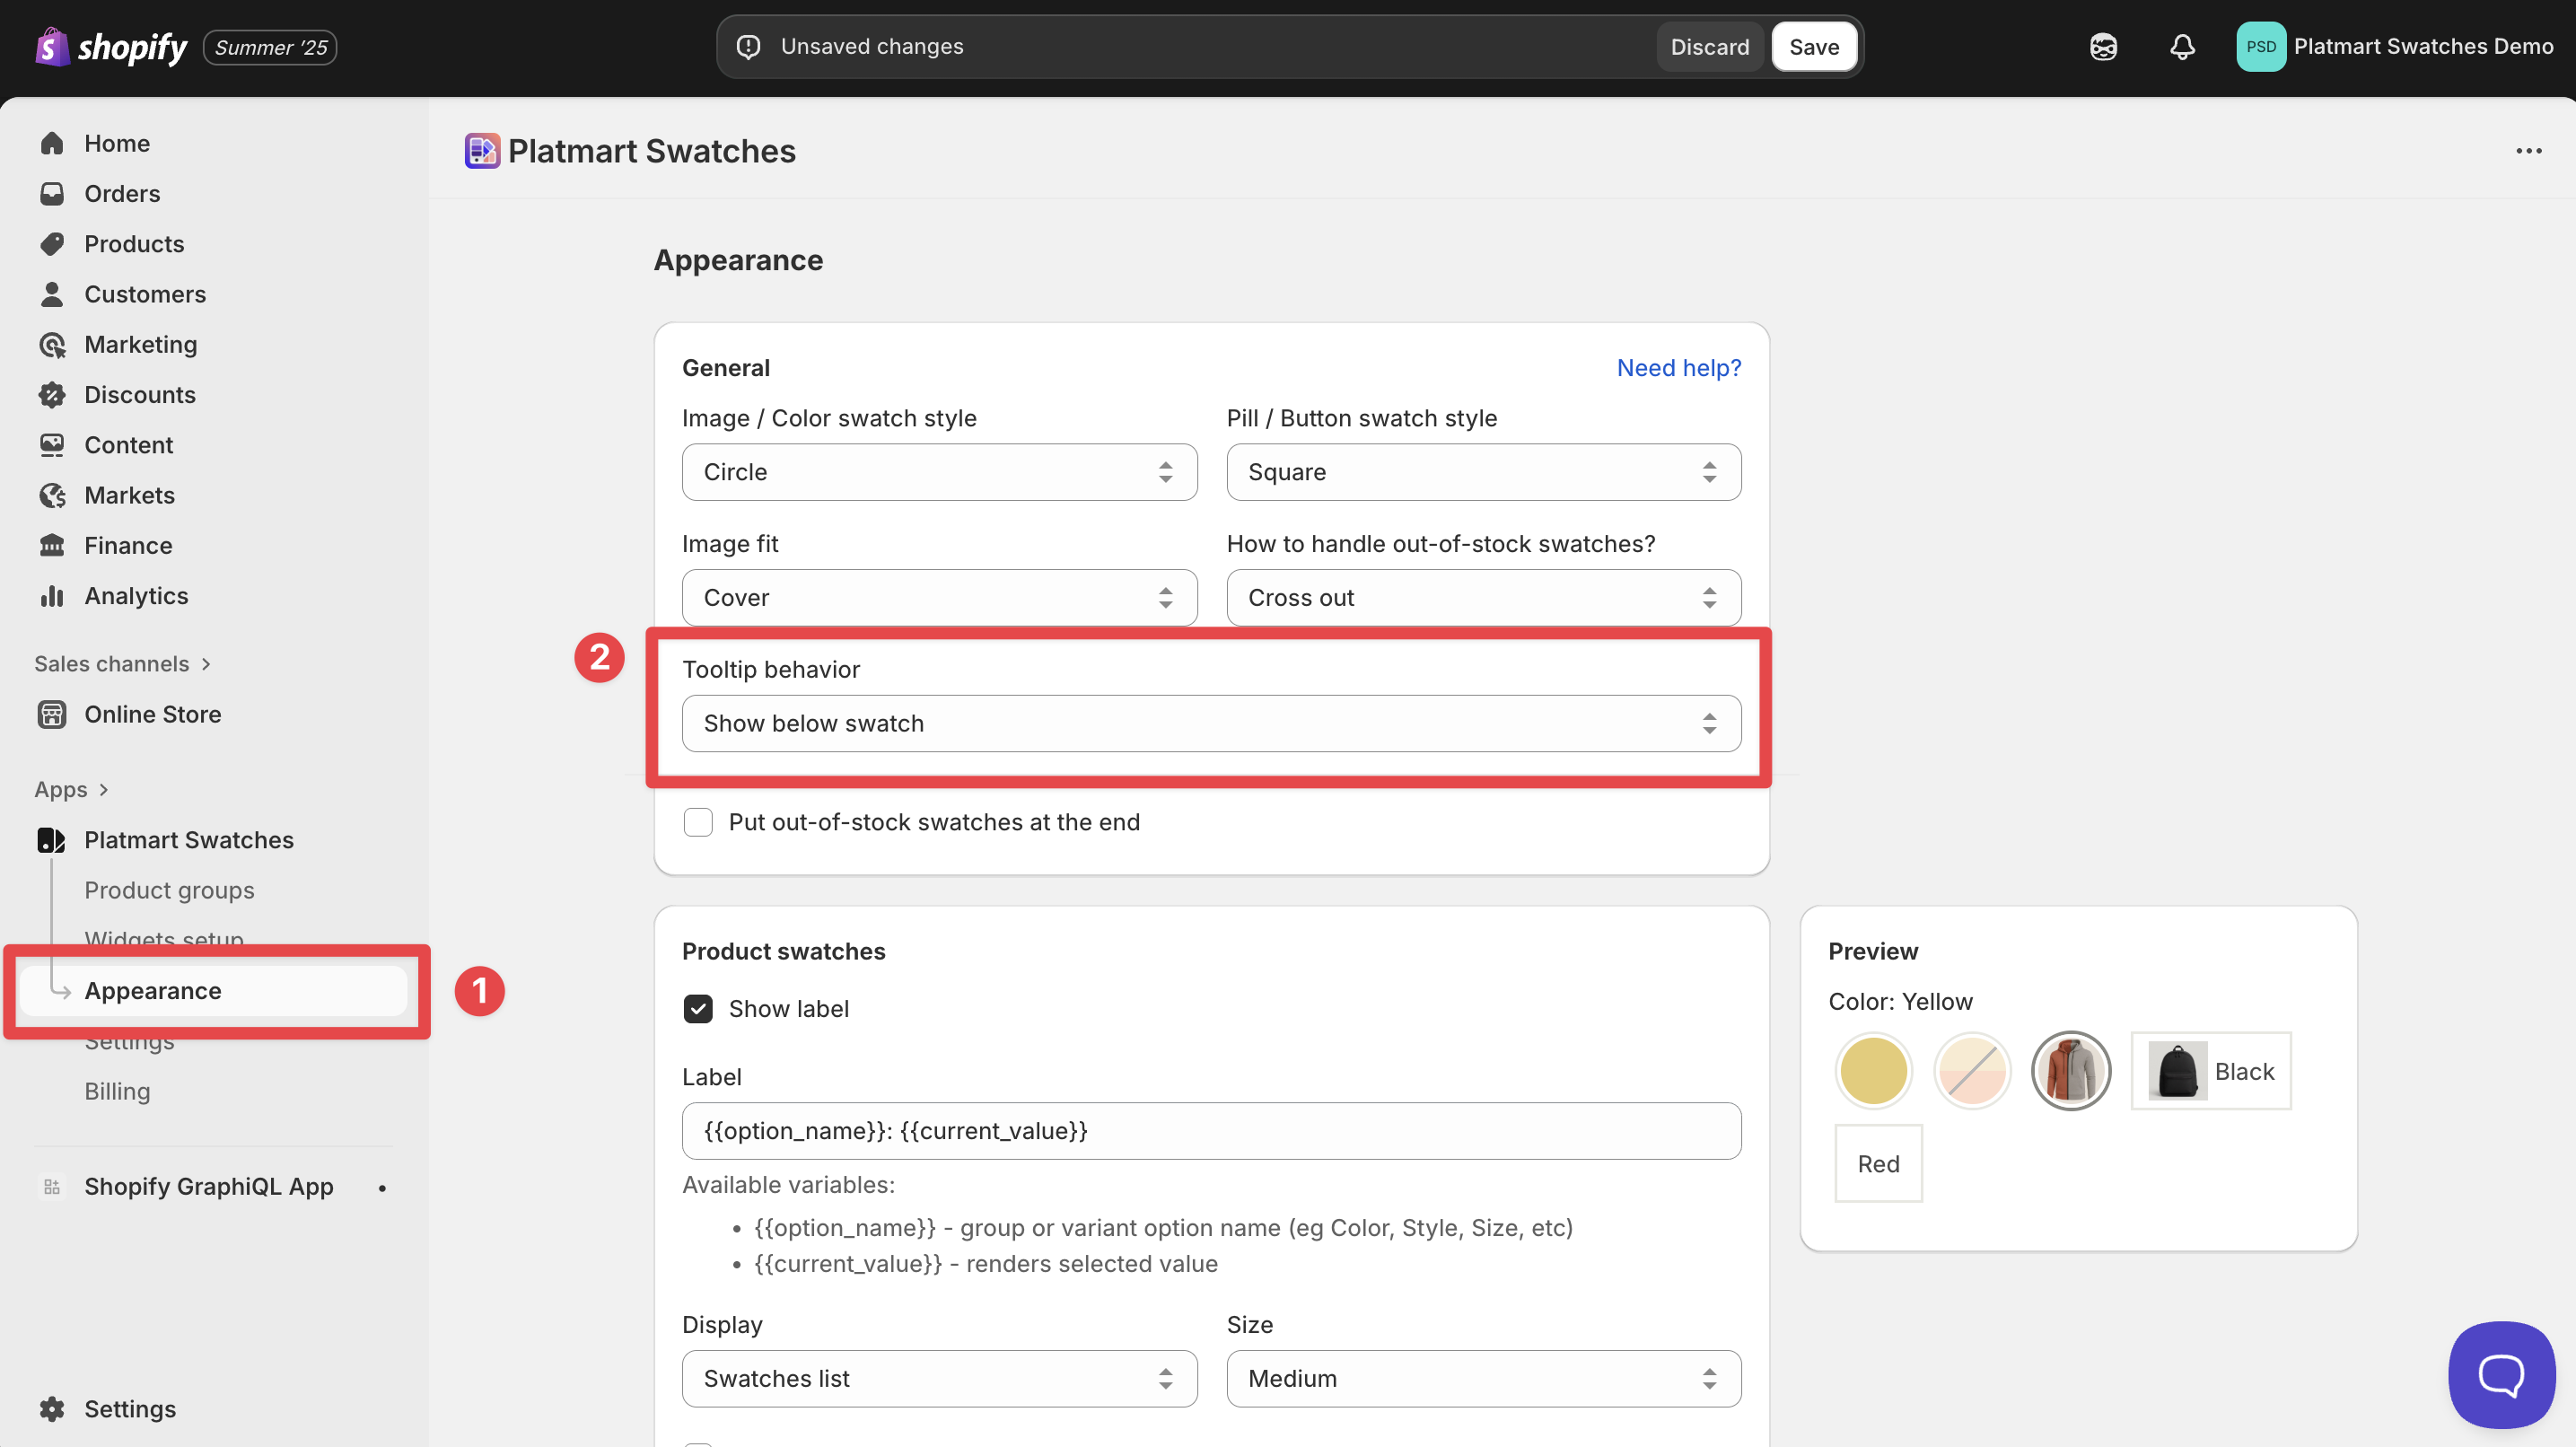
Task: Open the Size Medium dropdown
Action: 1483,1379
